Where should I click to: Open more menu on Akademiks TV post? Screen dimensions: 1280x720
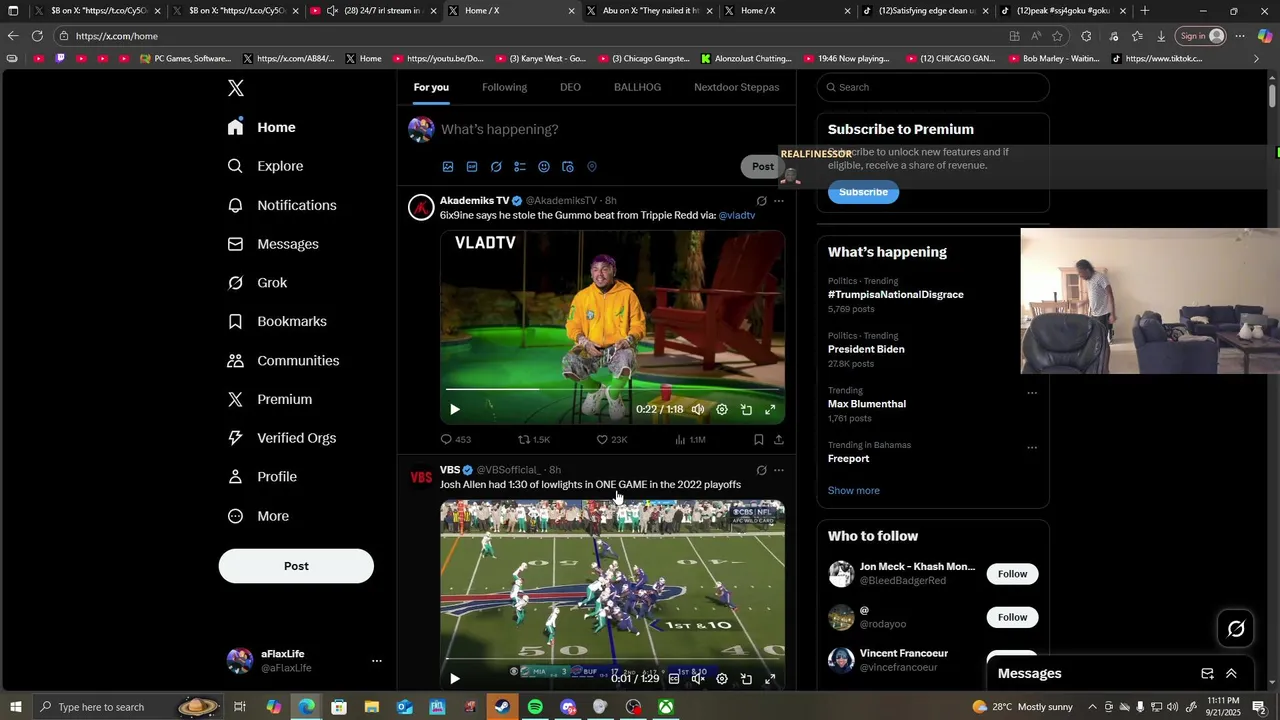(779, 201)
